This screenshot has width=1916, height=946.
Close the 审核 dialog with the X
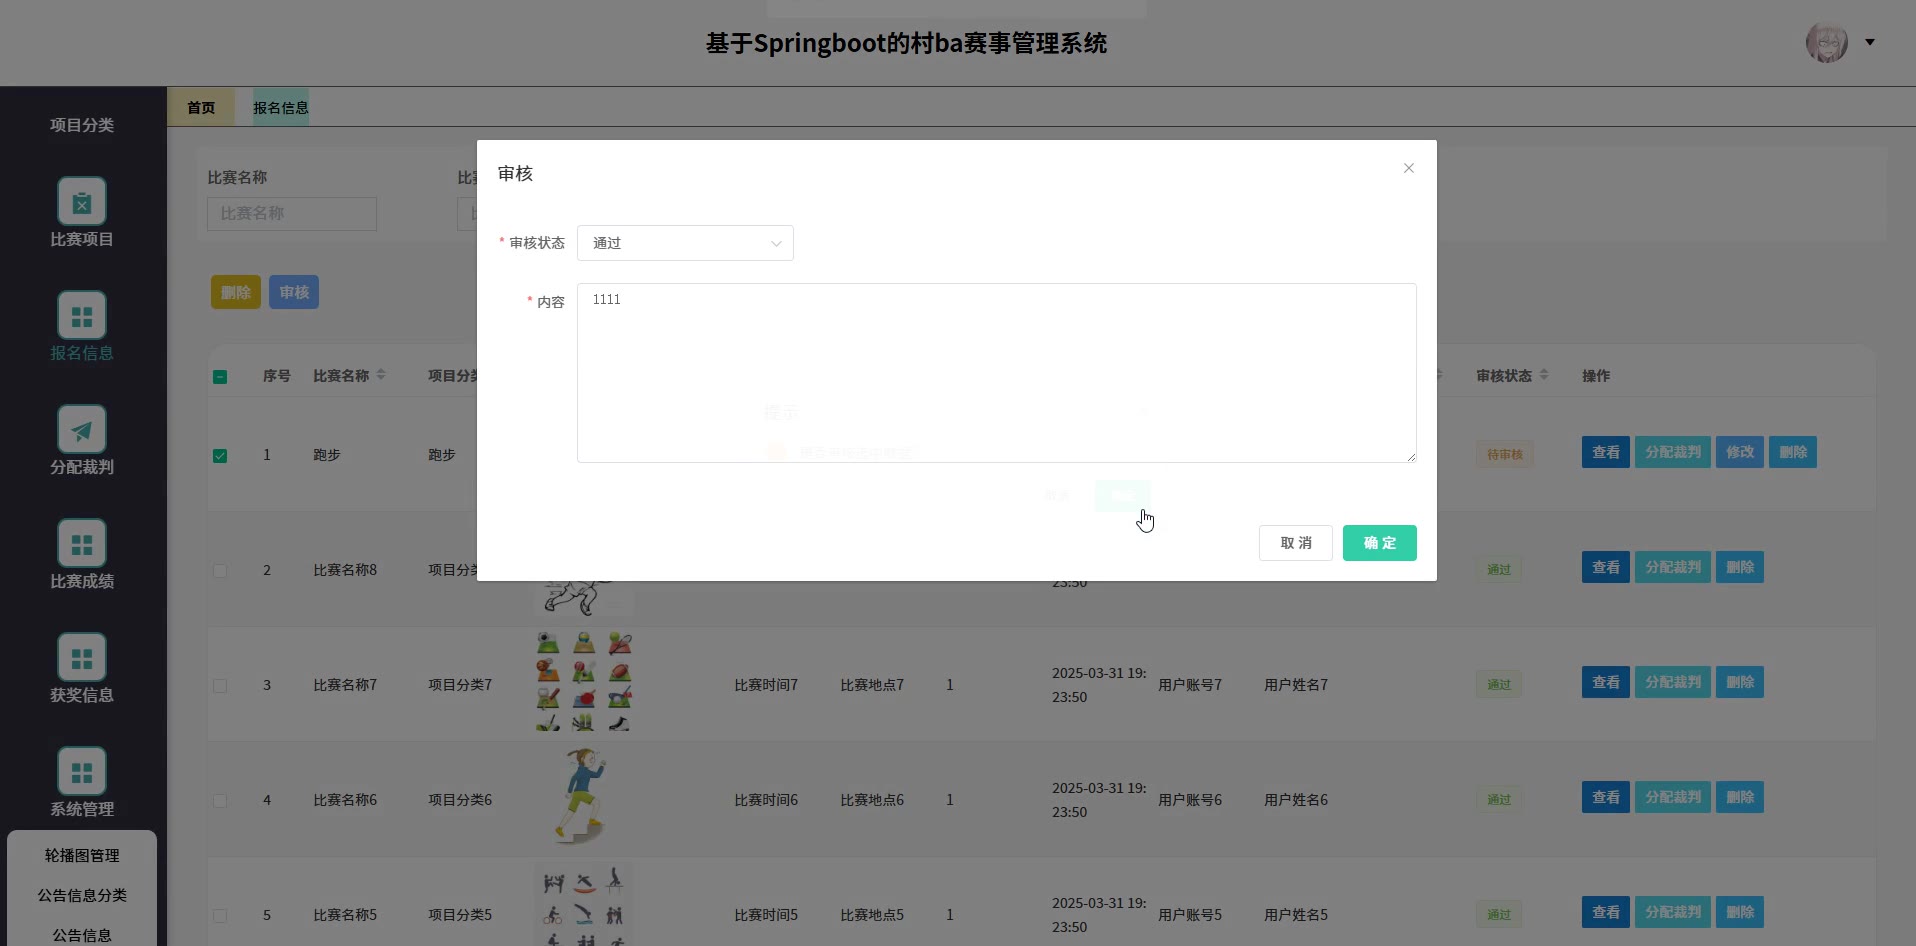[1408, 168]
